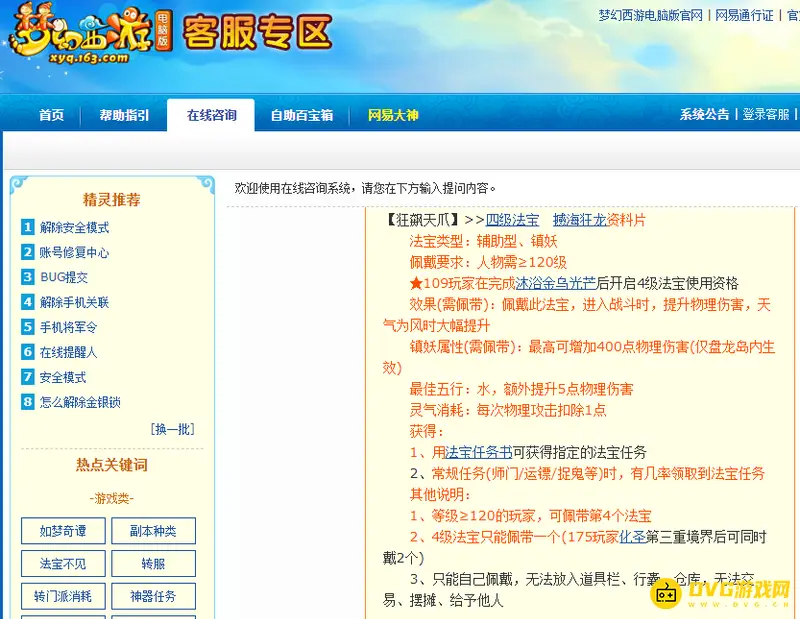800x619 pixels.
Task: Click the 转服 keyword button
Action: pos(153,563)
